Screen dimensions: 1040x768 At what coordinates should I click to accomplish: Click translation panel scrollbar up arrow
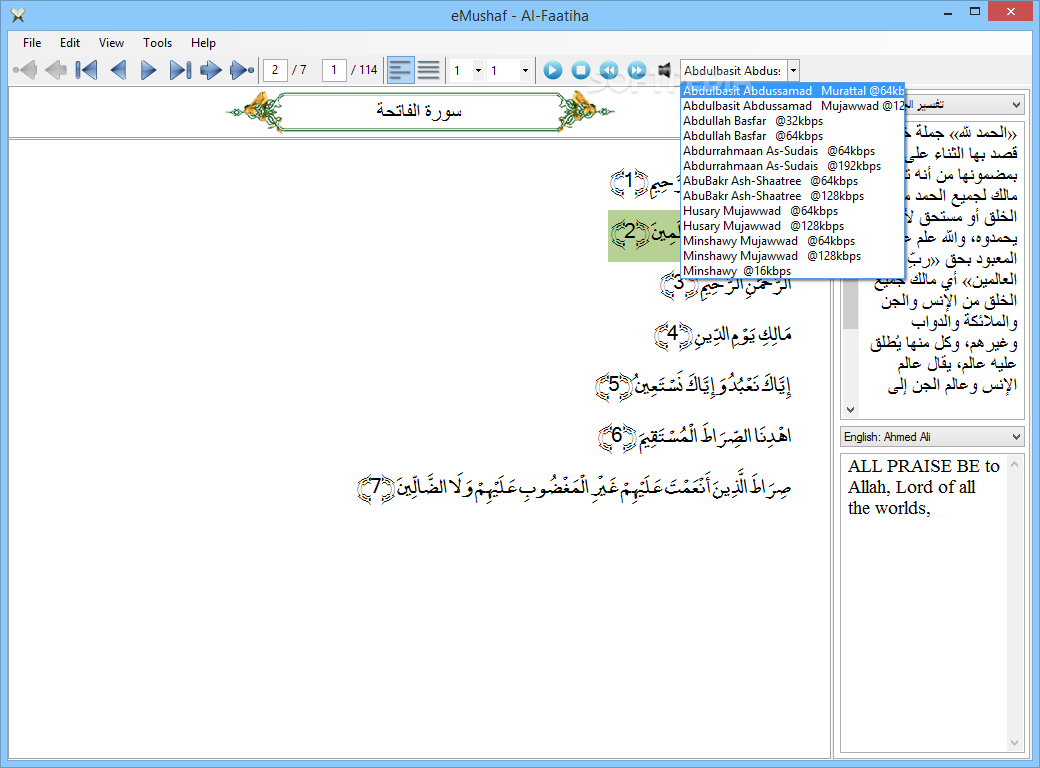coord(1014,464)
